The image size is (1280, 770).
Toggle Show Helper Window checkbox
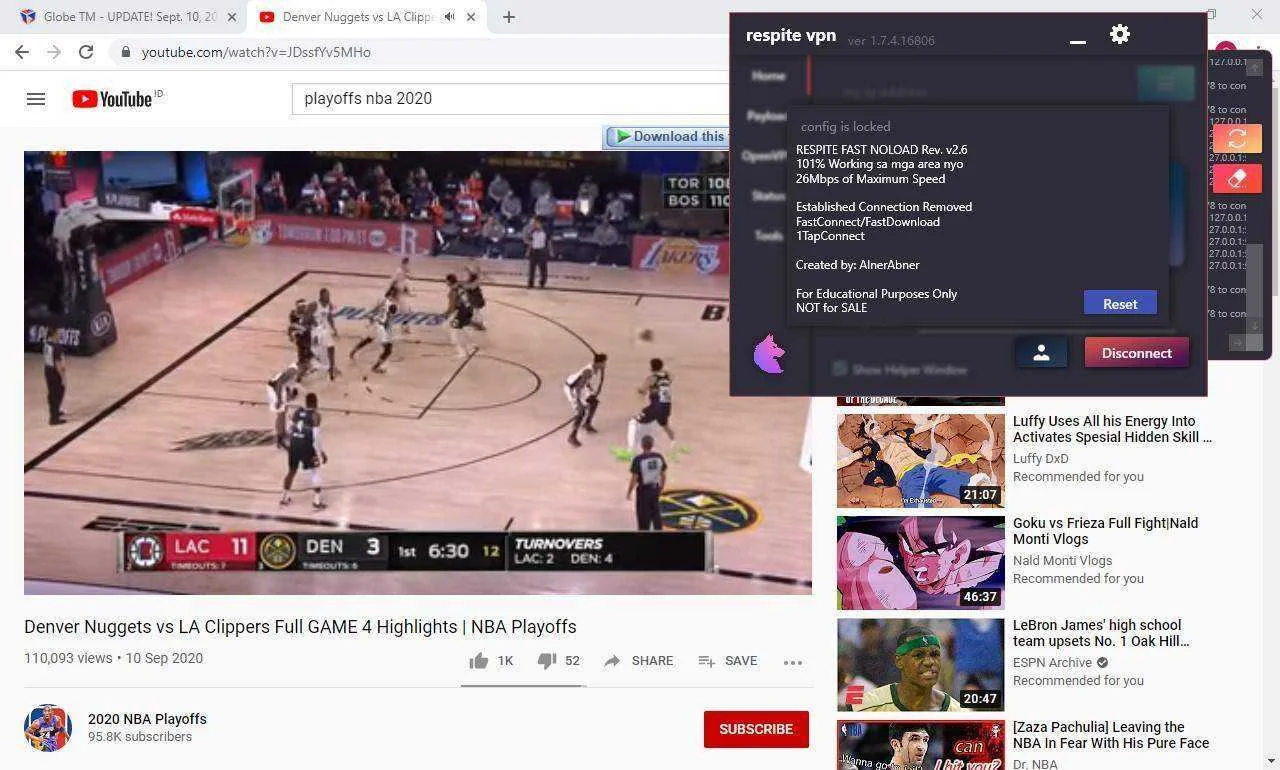[x=840, y=369]
